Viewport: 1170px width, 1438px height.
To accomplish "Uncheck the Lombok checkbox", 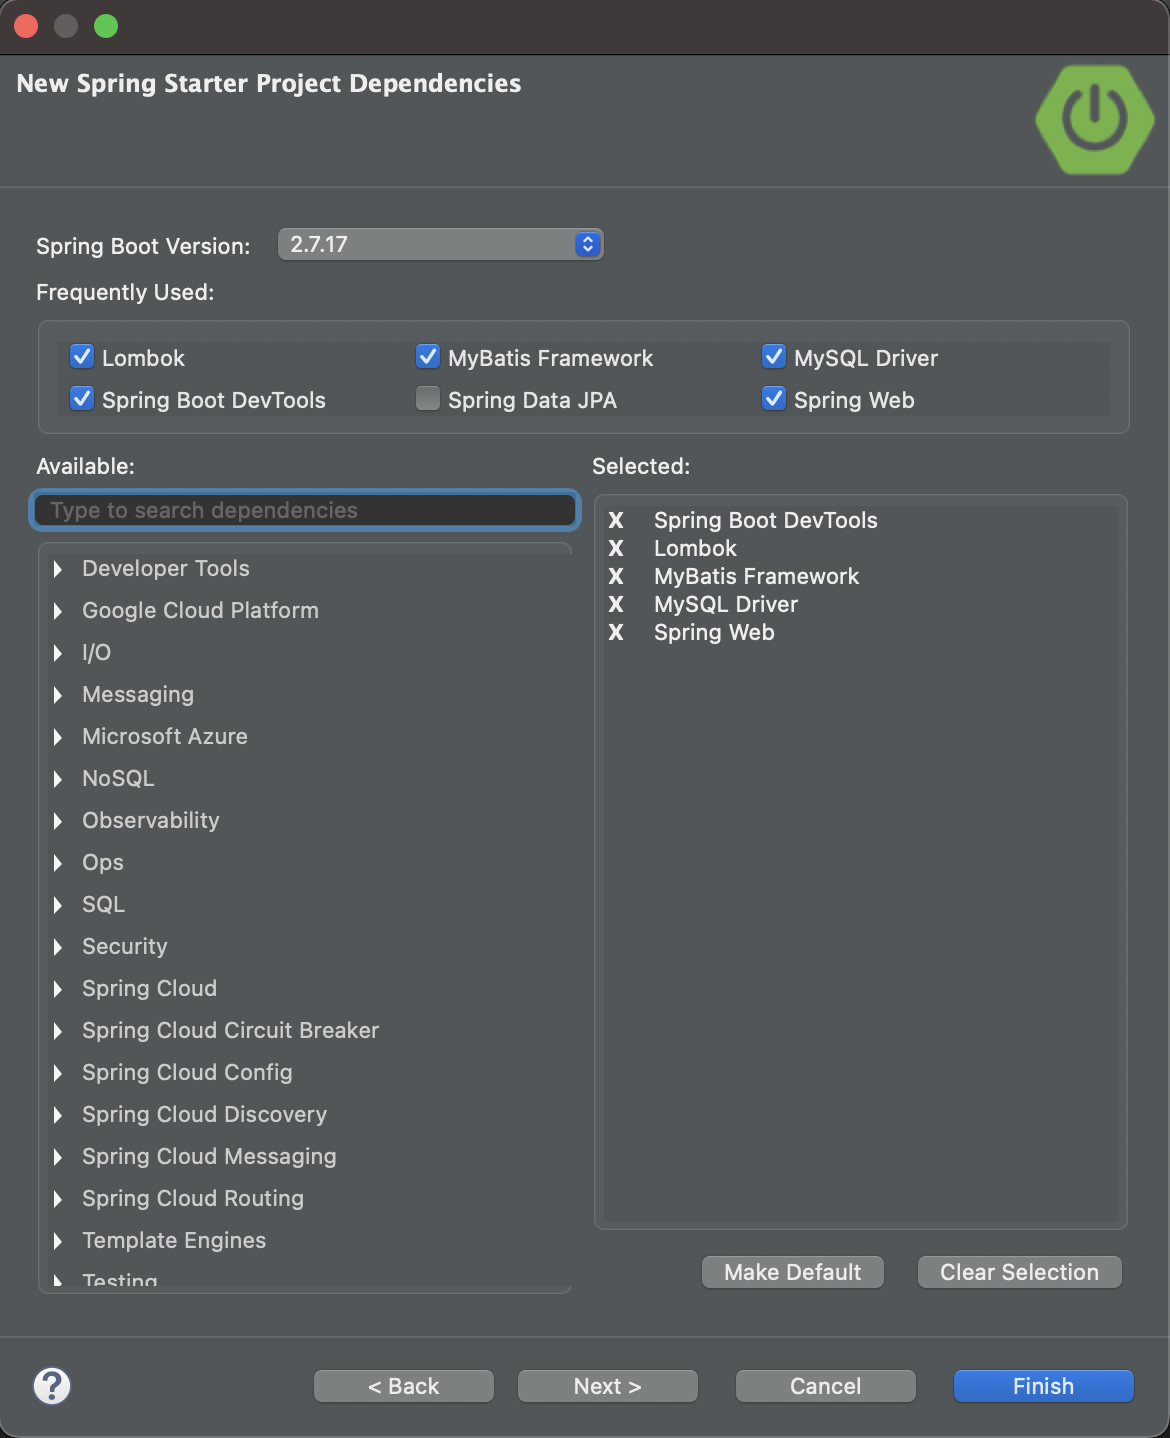I will 82,357.
